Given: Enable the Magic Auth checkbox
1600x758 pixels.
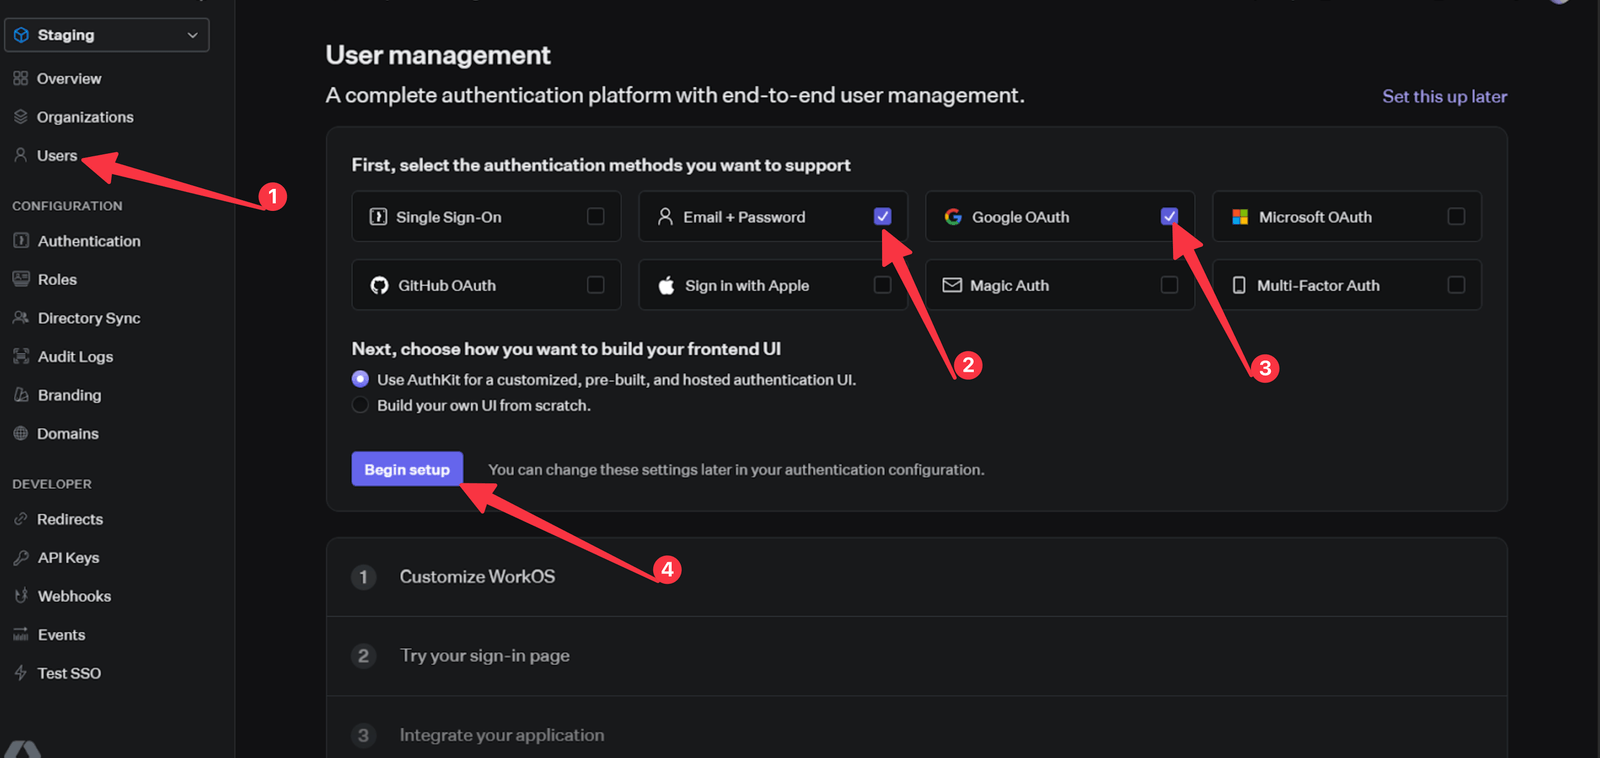Looking at the screenshot, I should point(1170,285).
